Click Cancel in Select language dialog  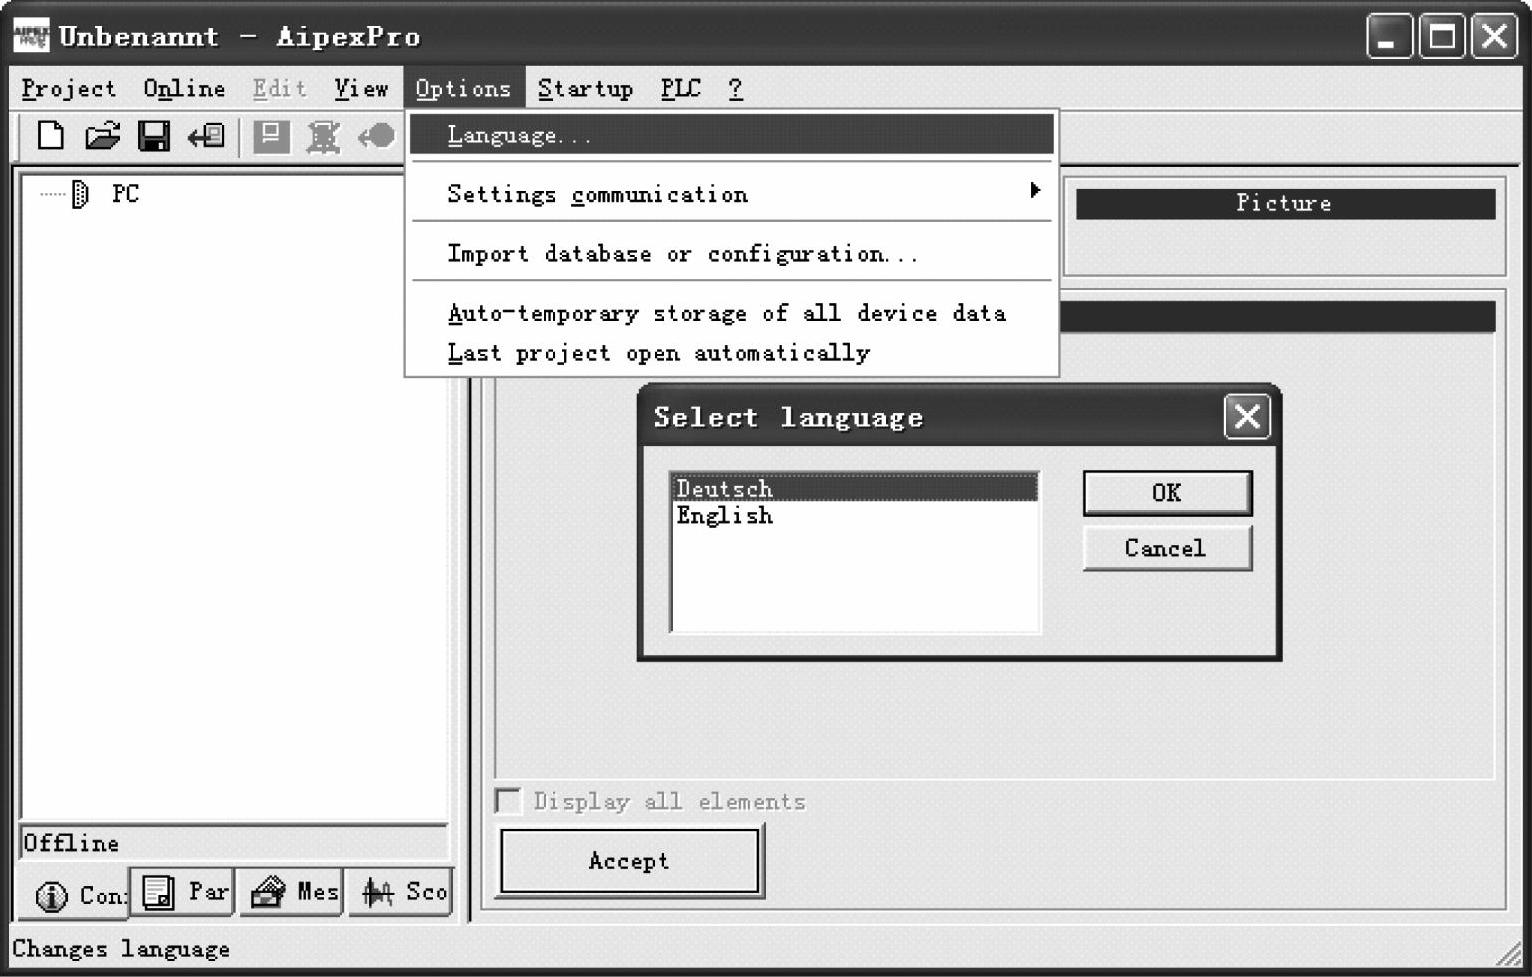1167,548
